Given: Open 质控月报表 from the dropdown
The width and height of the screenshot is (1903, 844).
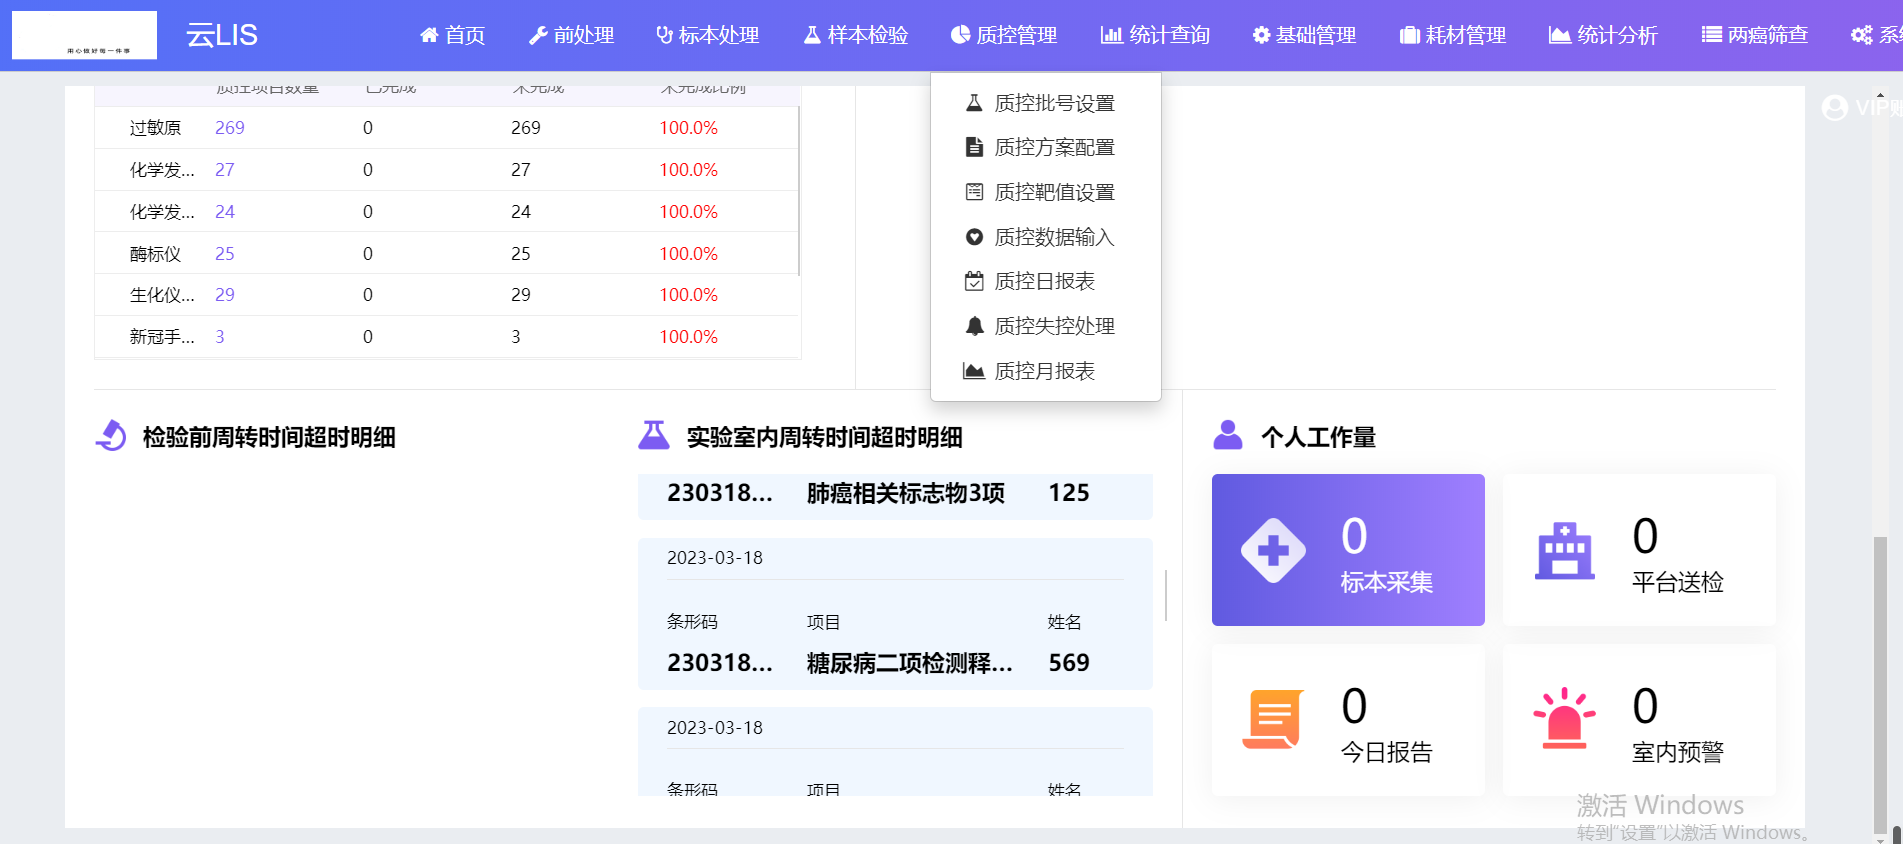Looking at the screenshot, I should click(1046, 371).
